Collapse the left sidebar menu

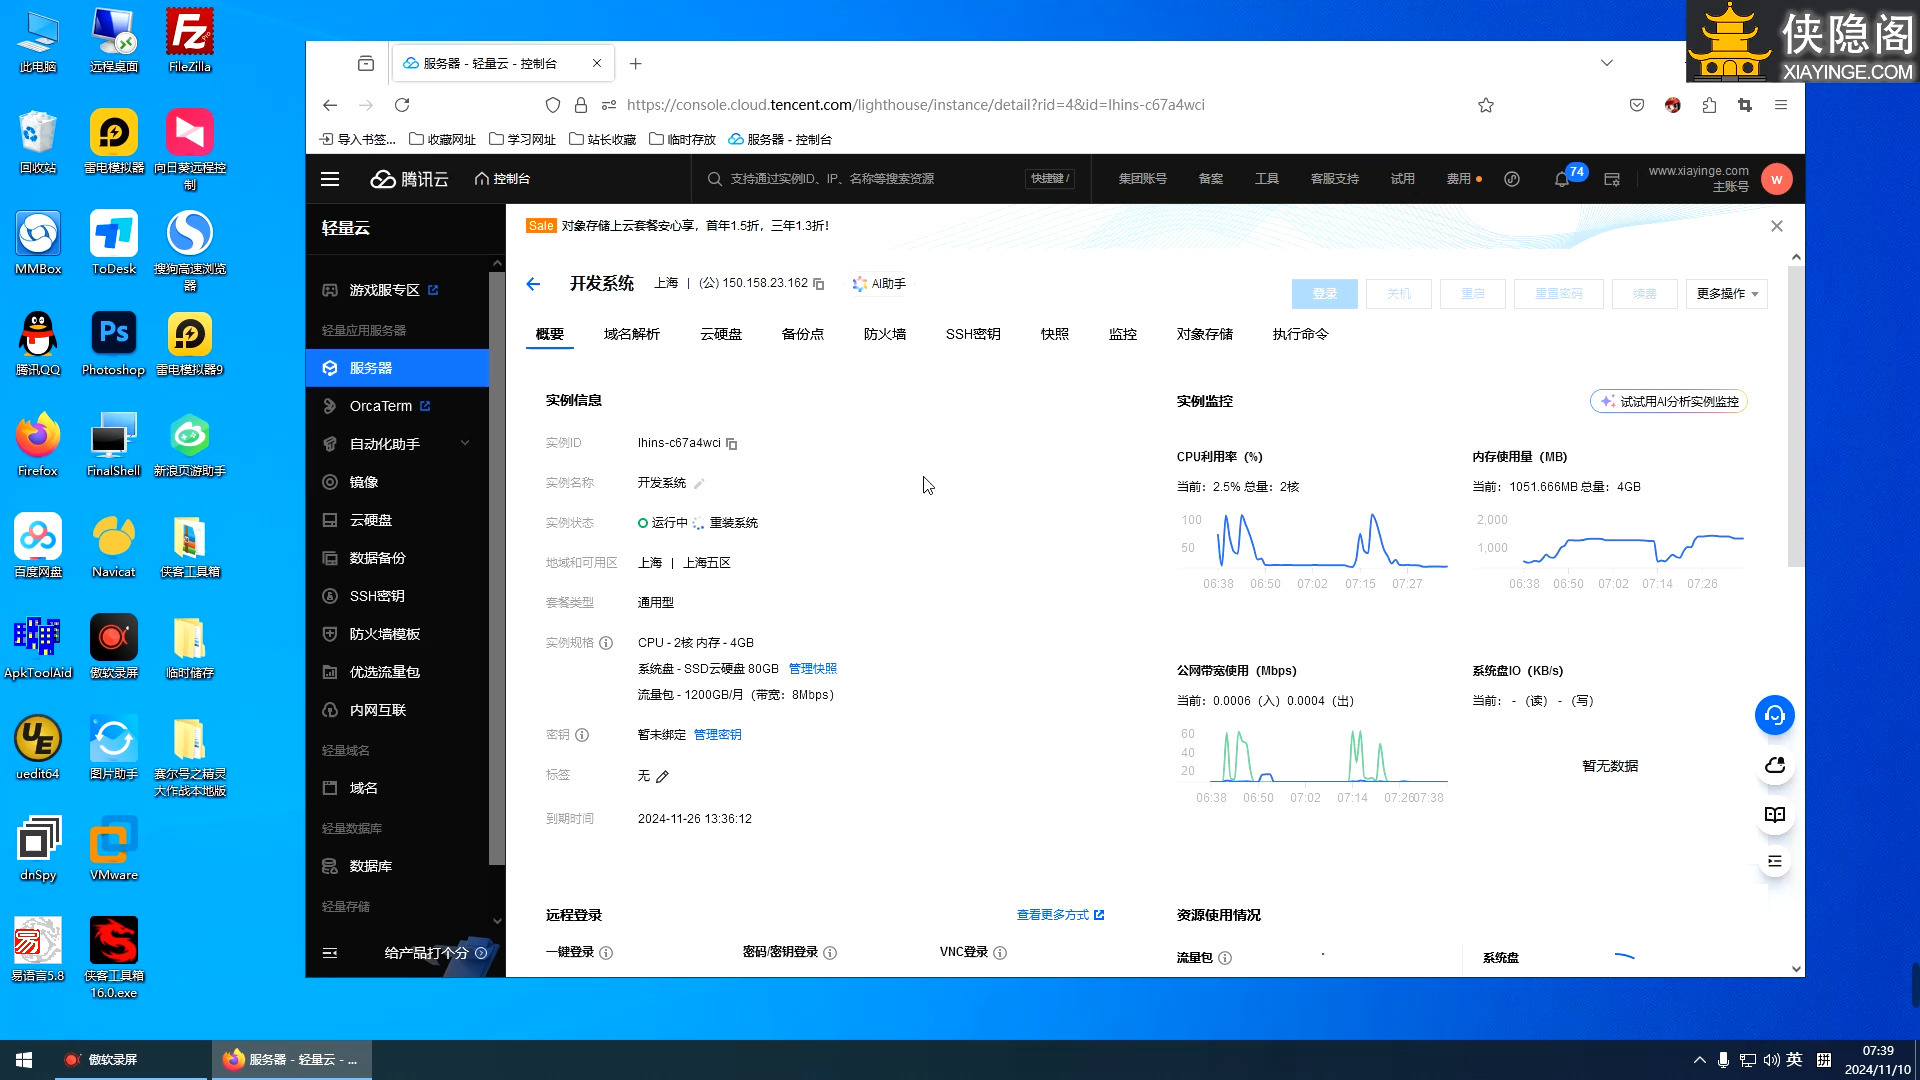tap(330, 953)
